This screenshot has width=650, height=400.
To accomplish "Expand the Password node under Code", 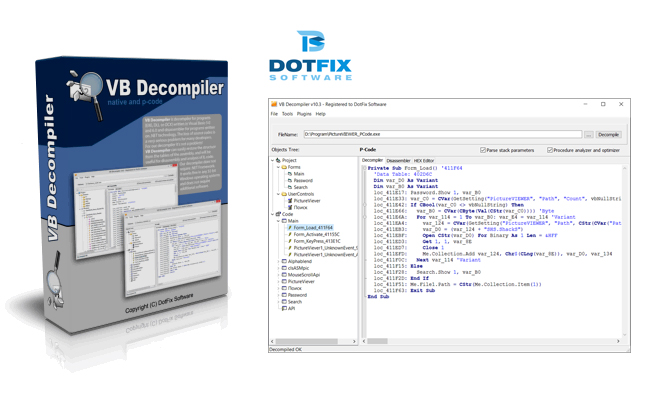I will [x=278, y=295].
